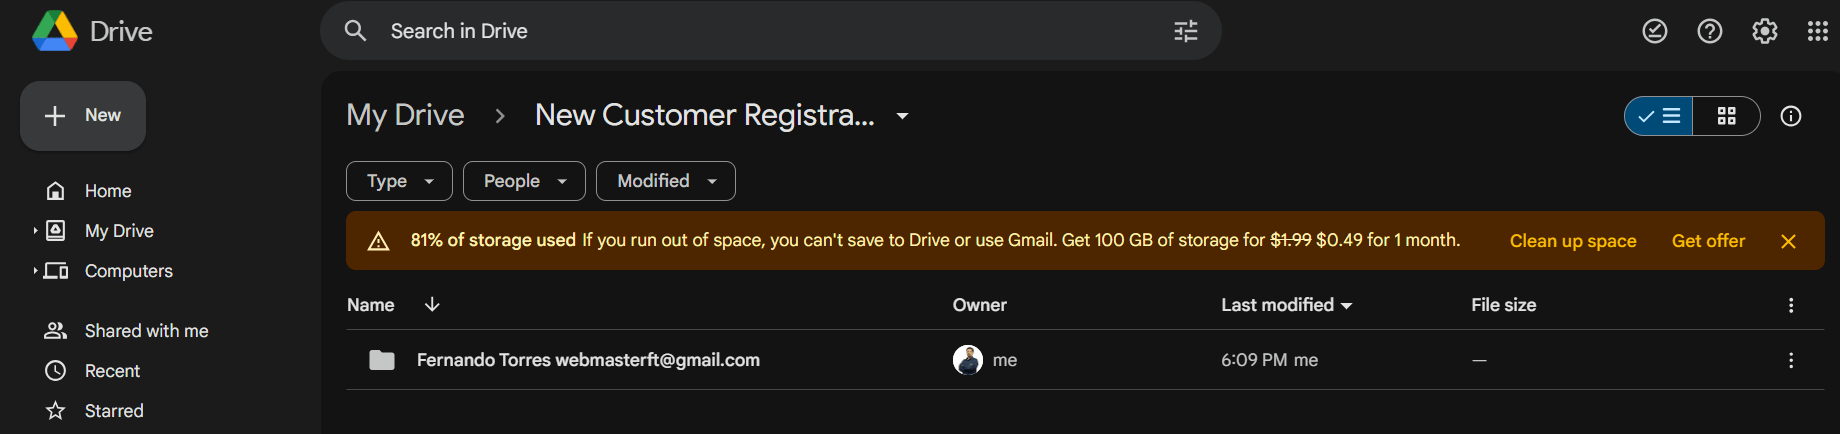Click the New button
The image size is (1840, 434).
tap(83, 116)
